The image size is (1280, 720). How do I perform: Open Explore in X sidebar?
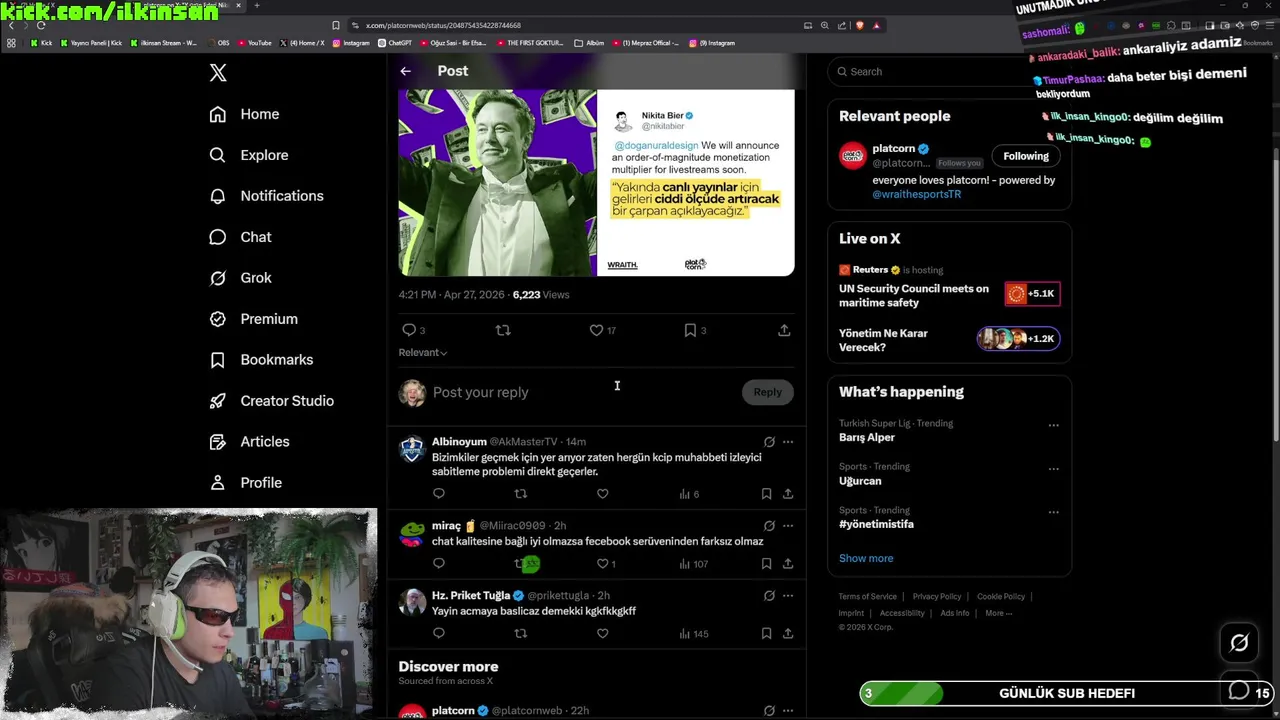pos(249,155)
